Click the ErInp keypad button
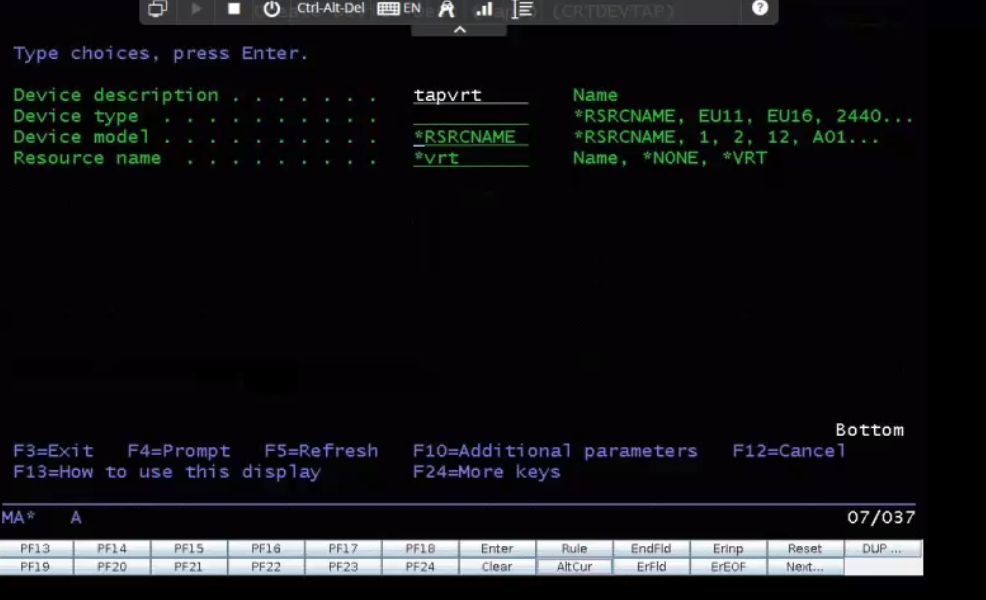This screenshot has width=986, height=600. (x=728, y=548)
